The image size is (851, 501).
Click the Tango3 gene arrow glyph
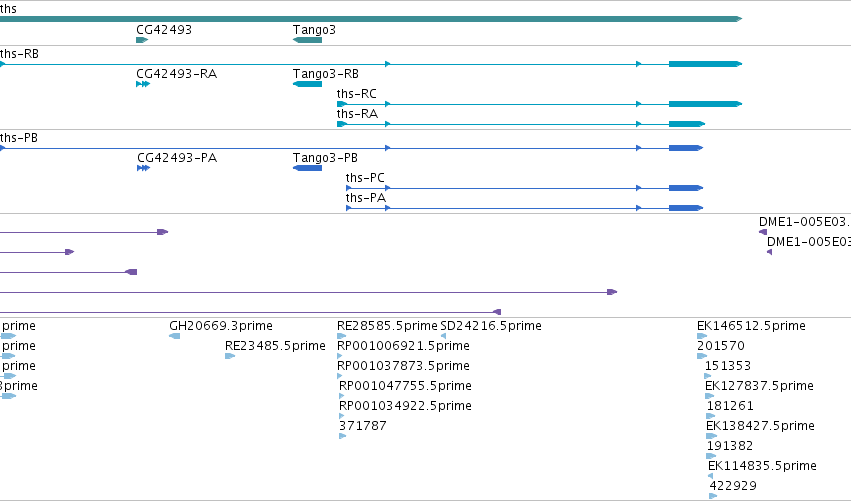pyautogui.click(x=307, y=40)
